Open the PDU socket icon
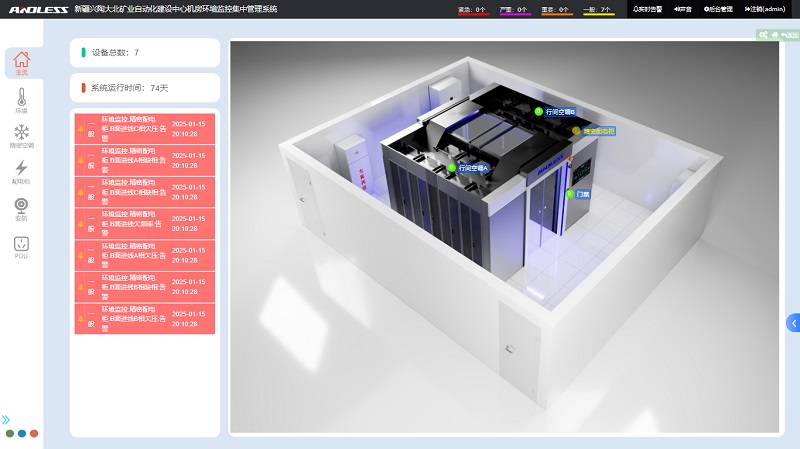The width and height of the screenshot is (800, 449). [21, 246]
